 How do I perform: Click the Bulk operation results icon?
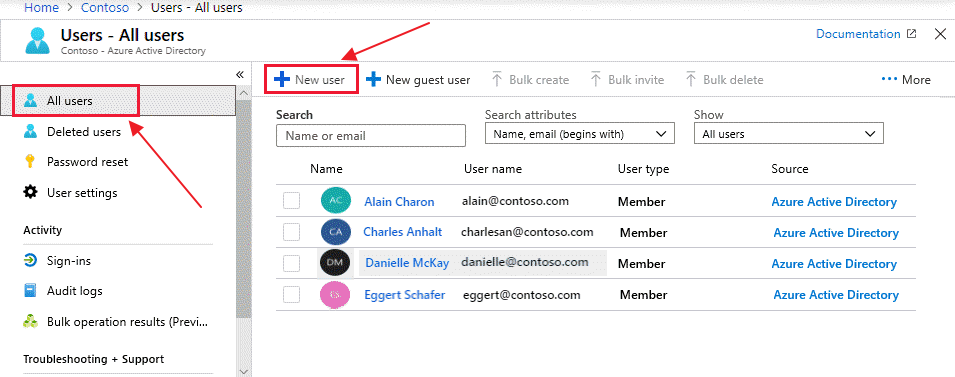point(30,322)
